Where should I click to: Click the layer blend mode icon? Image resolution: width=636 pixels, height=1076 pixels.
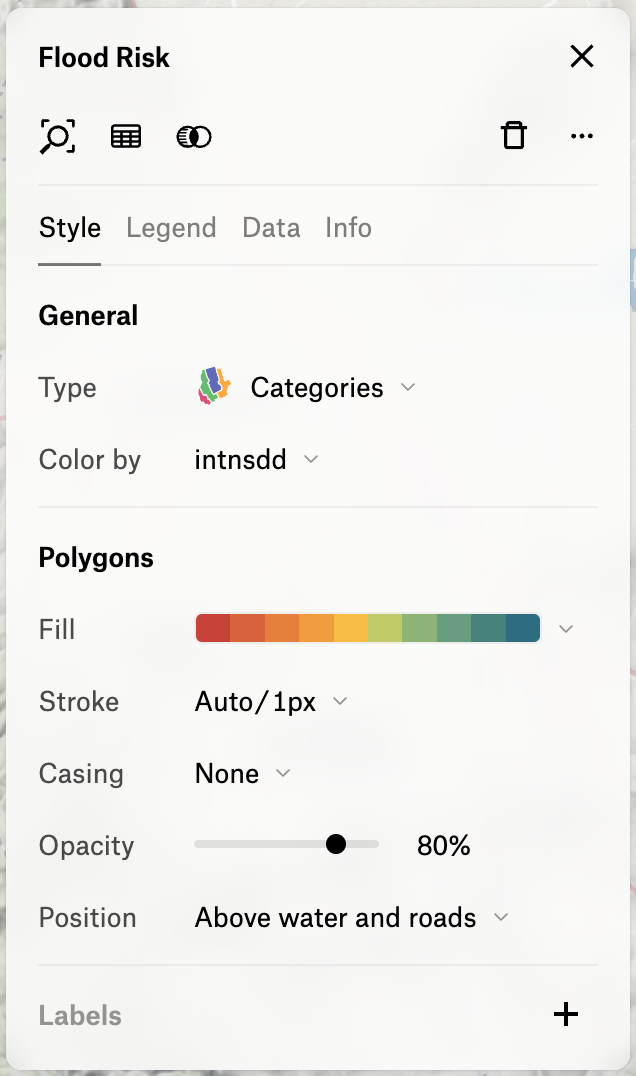194,137
